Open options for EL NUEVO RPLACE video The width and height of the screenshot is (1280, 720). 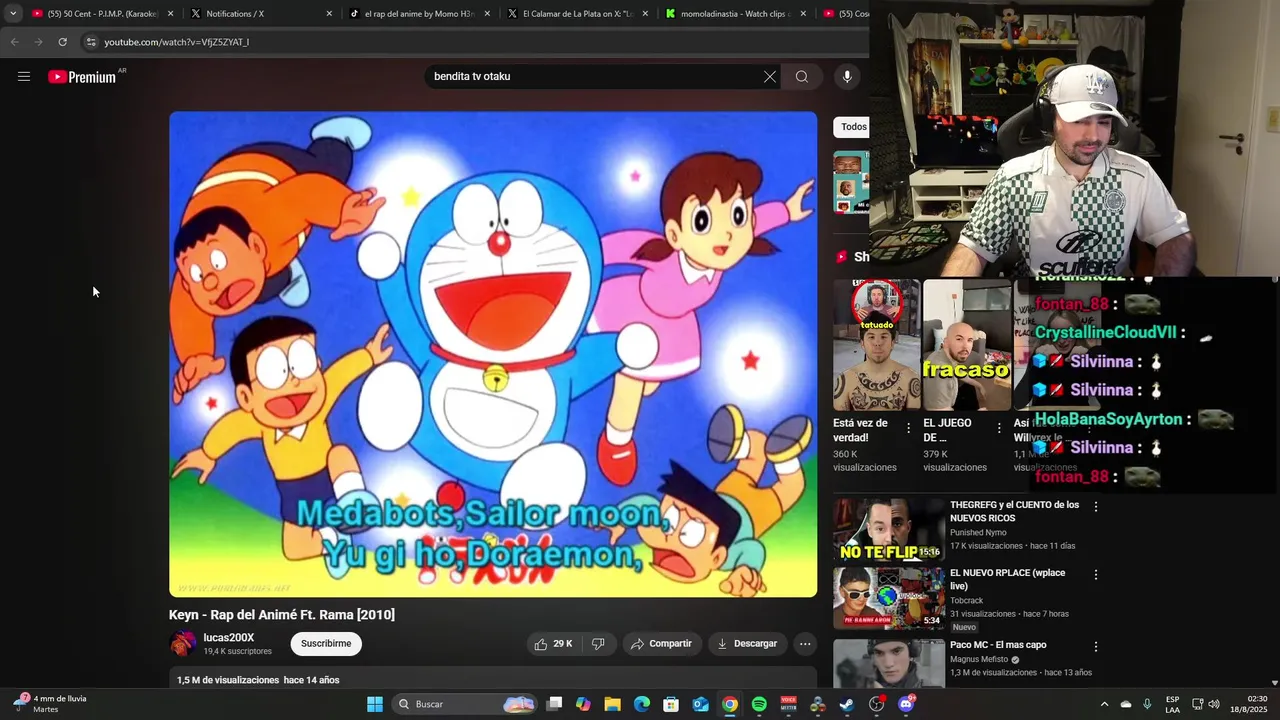click(1096, 575)
